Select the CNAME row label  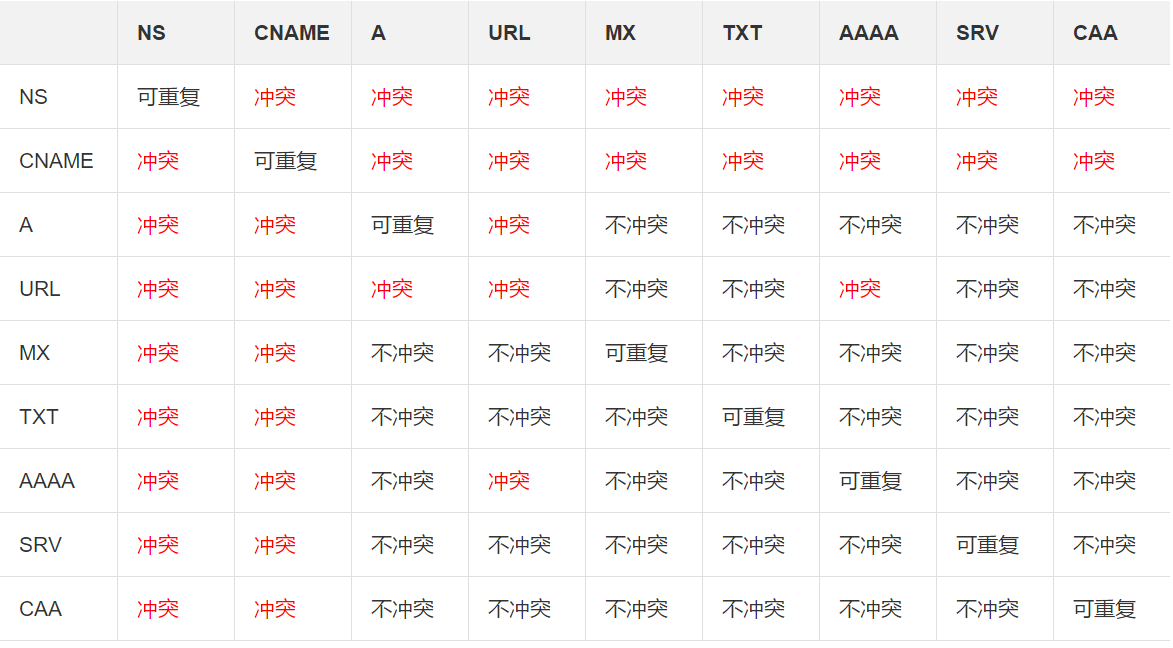coord(56,161)
